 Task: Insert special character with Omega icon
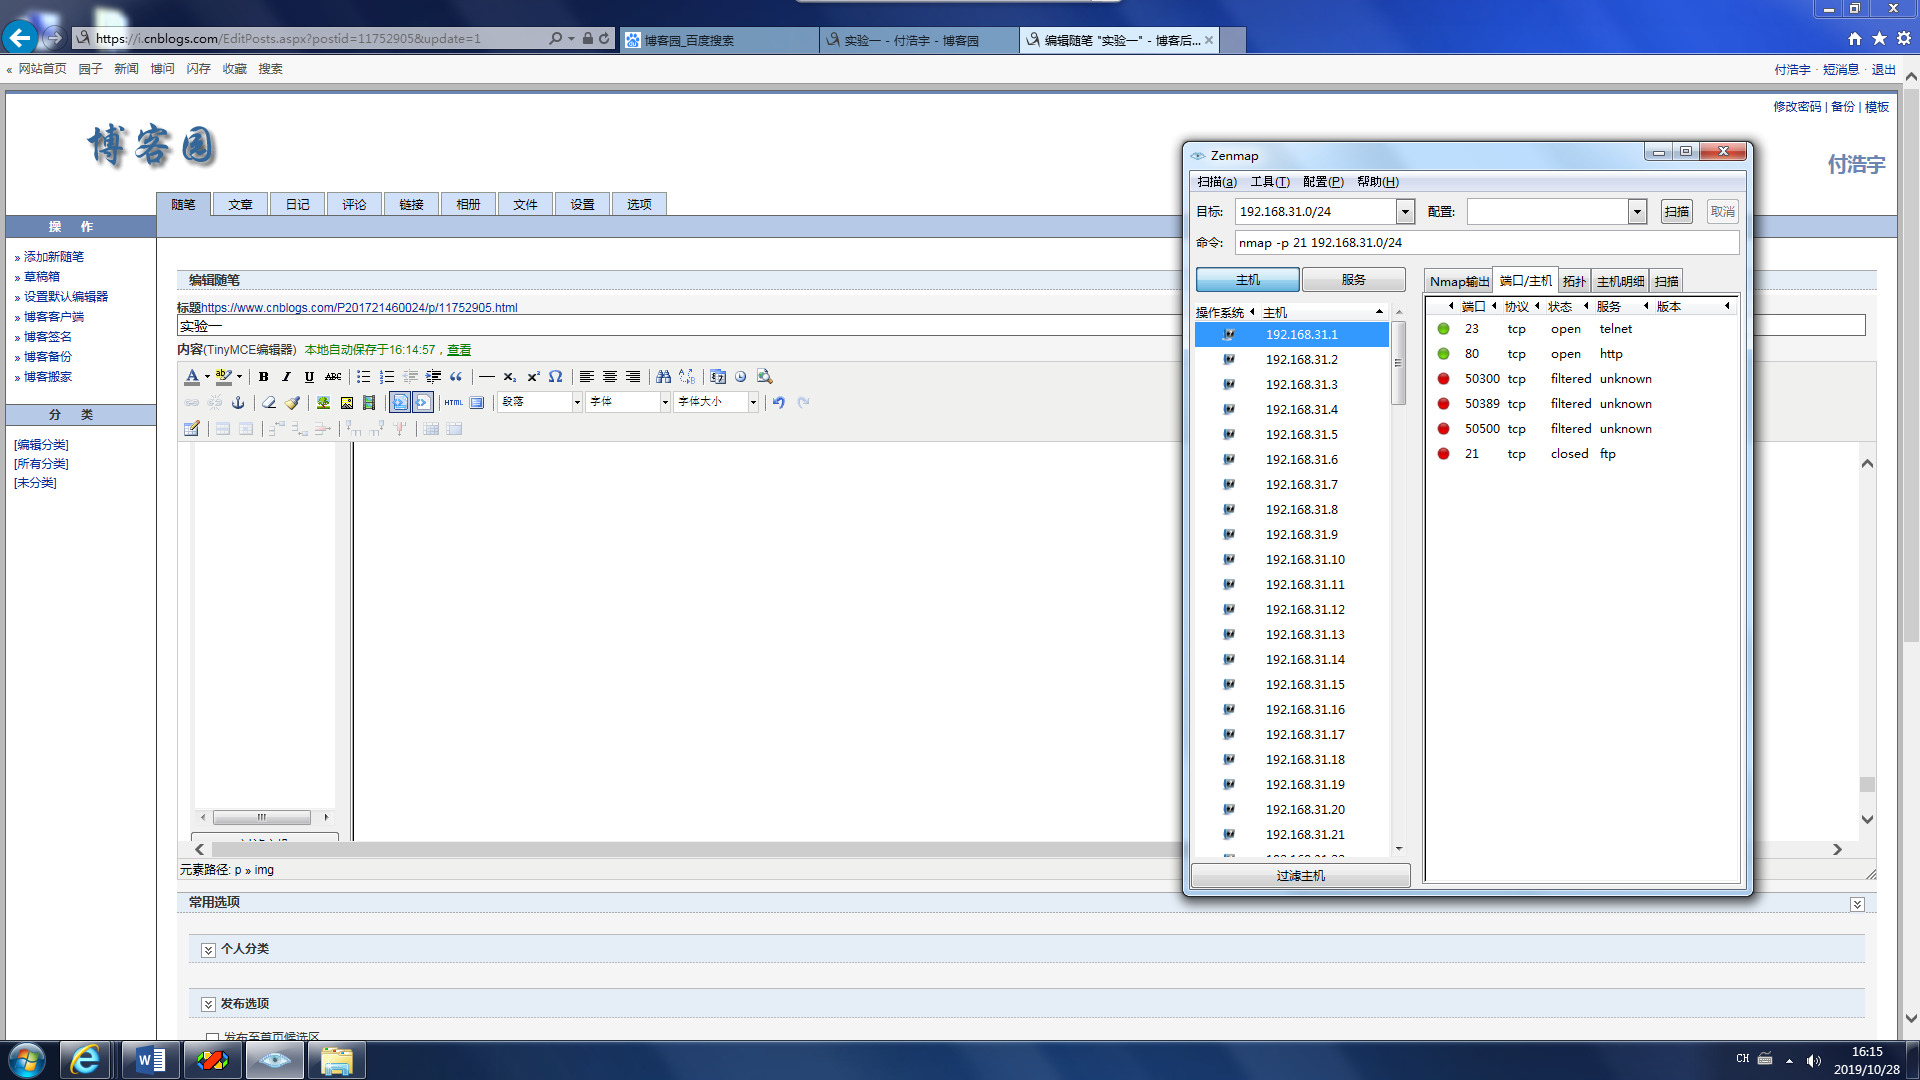[x=556, y=377]
